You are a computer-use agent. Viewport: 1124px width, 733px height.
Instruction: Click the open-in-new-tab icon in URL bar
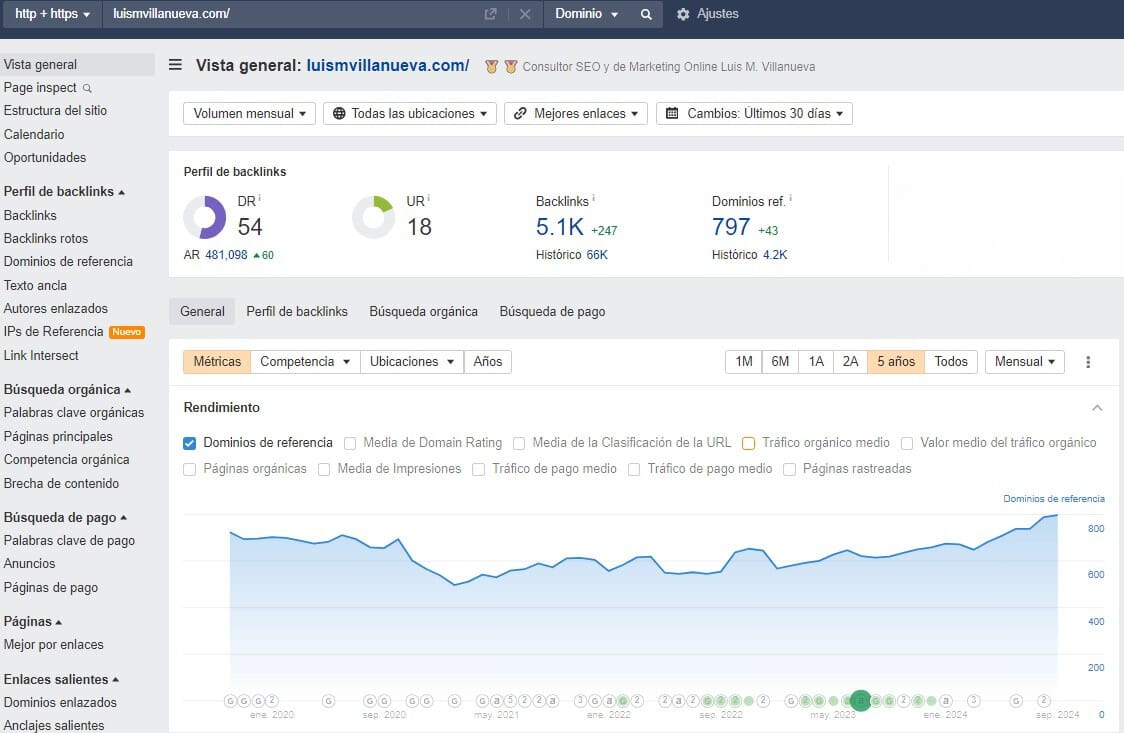[x=490, y=14]
